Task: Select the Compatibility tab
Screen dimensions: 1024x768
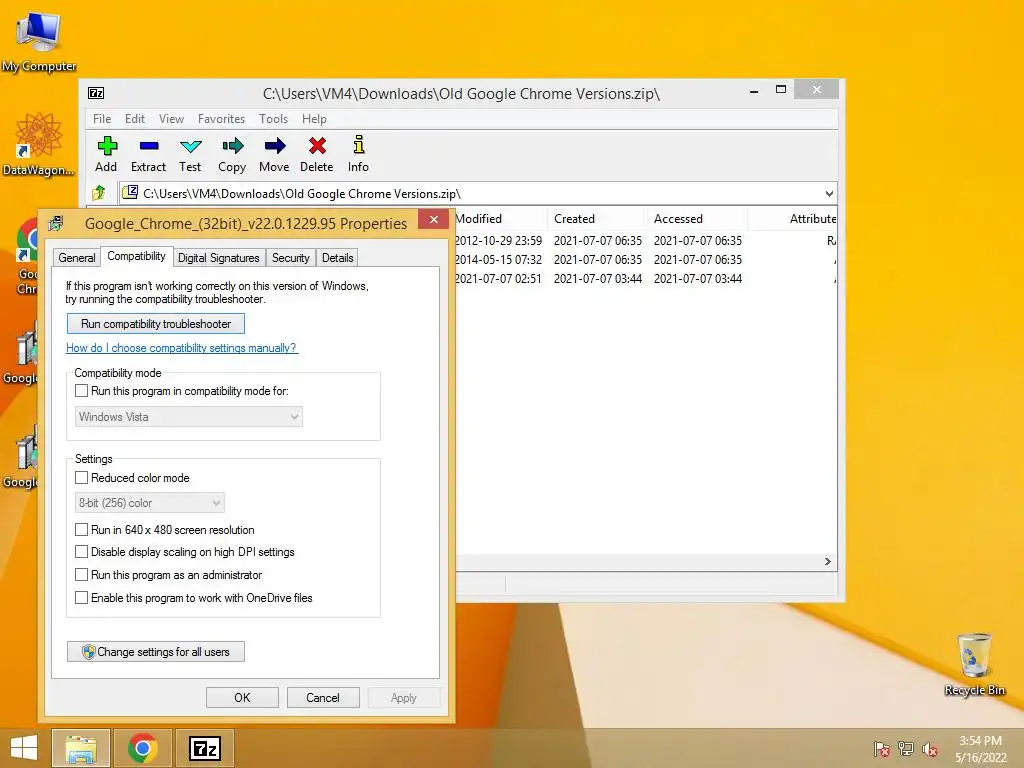Action: pyautogui.click(x=136, y=256)
